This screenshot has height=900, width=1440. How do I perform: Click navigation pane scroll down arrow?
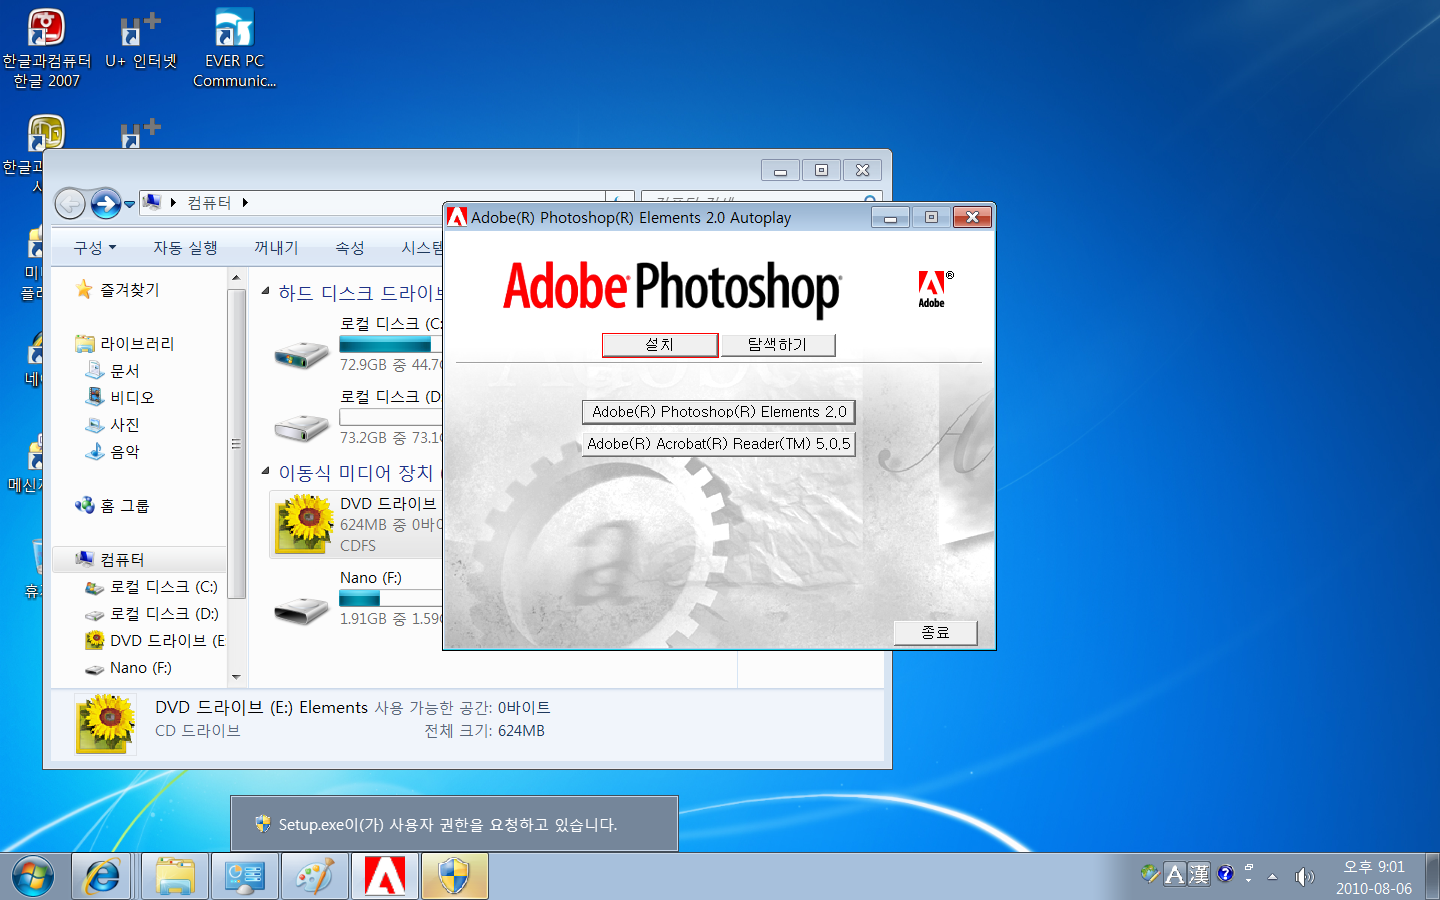click(x=236, y=677)
